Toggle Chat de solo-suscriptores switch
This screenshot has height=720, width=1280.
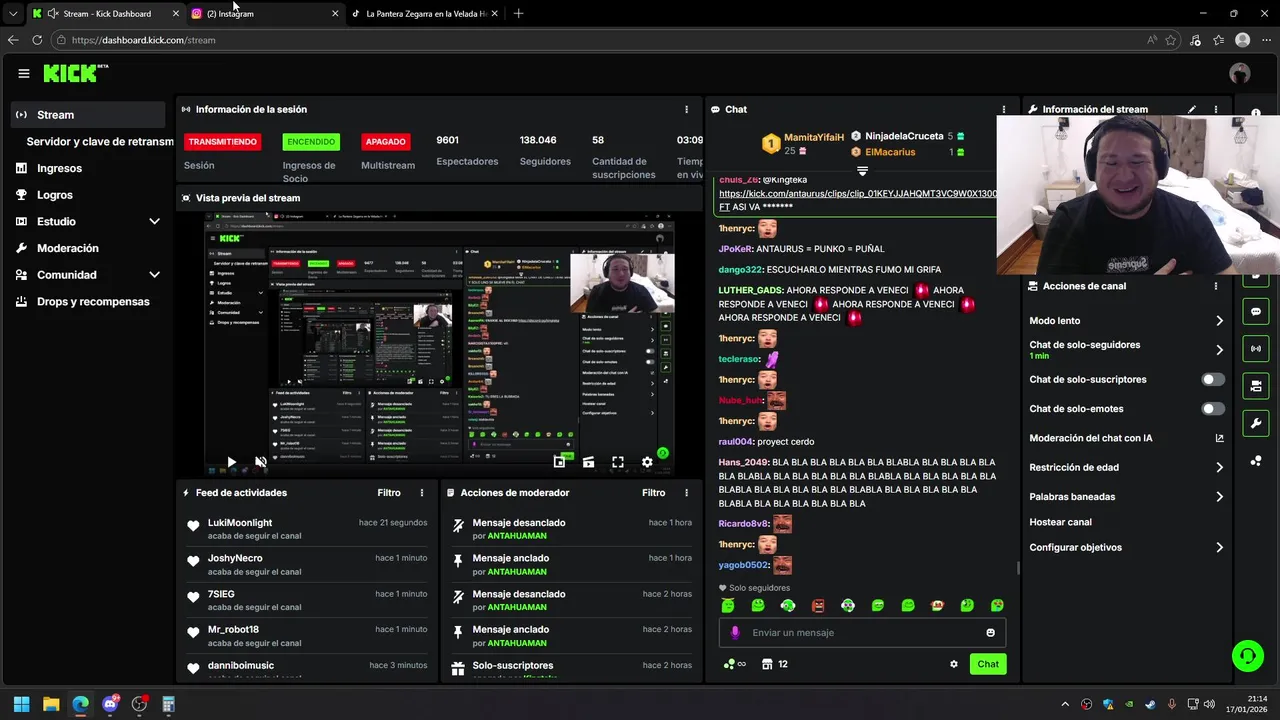coord(1212,379)
